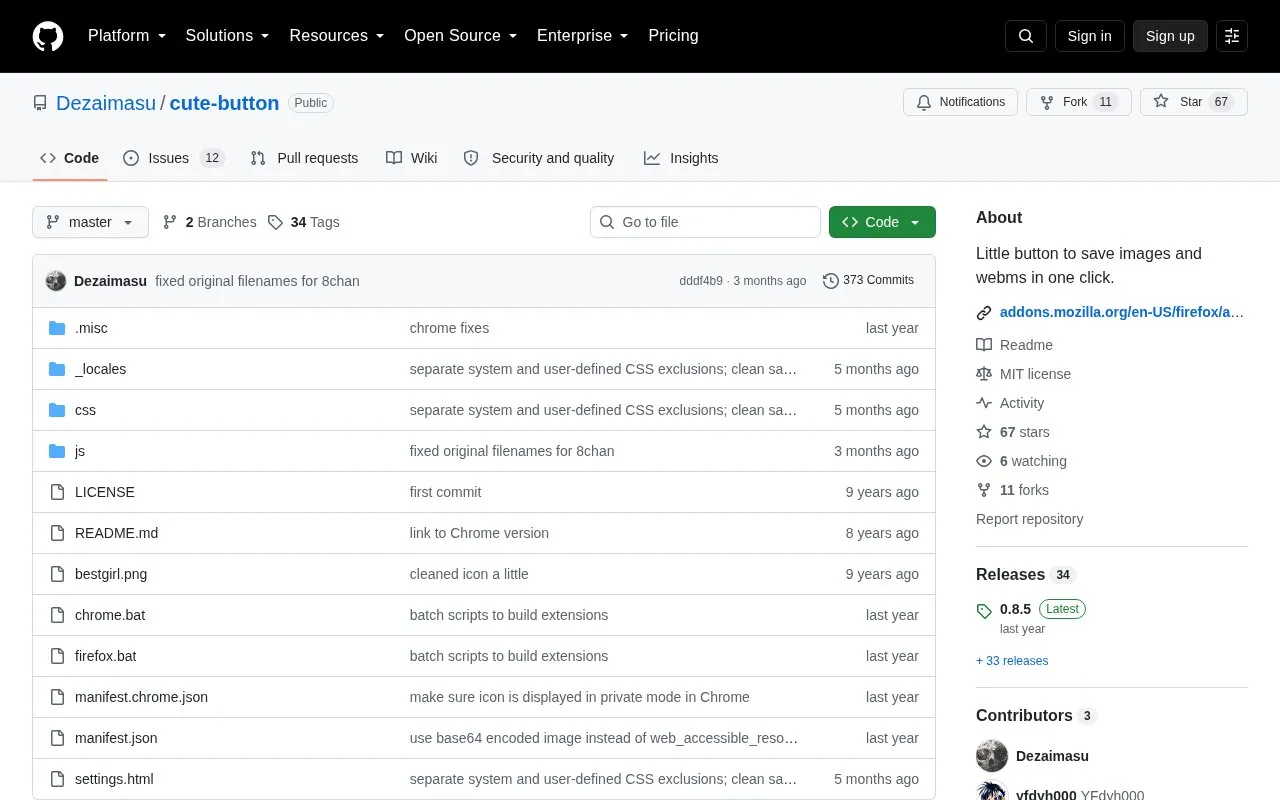View the 6 watching link
1280x800 pixels.
point(1021,461)
